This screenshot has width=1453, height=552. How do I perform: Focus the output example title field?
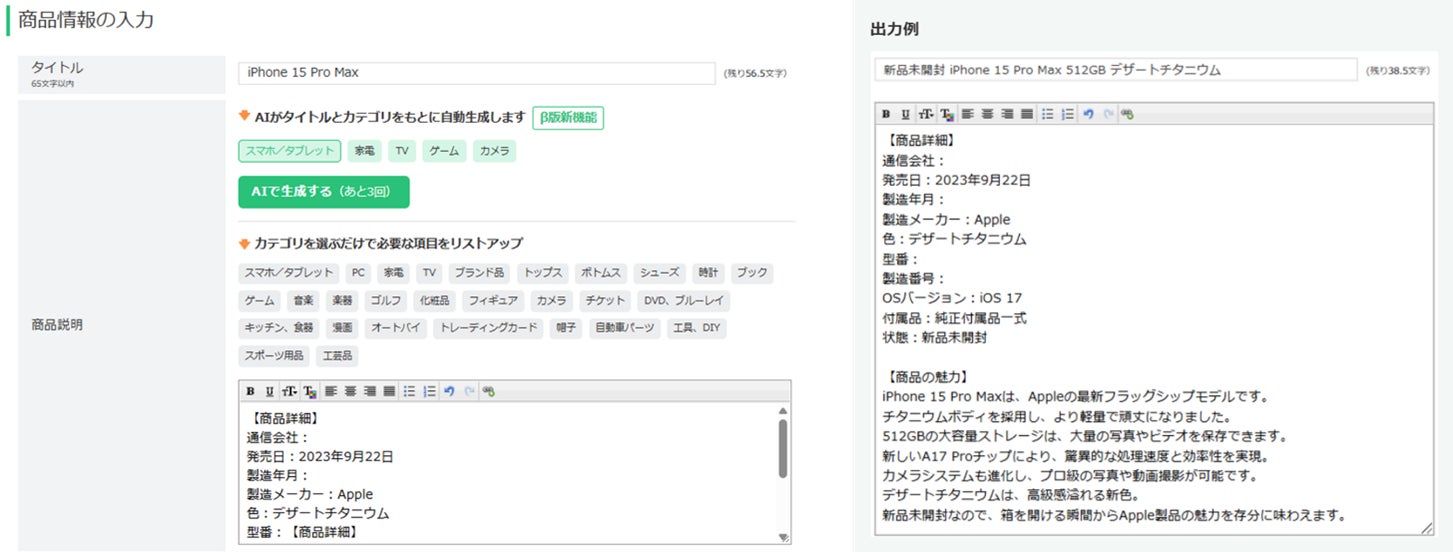[1115, 70]
